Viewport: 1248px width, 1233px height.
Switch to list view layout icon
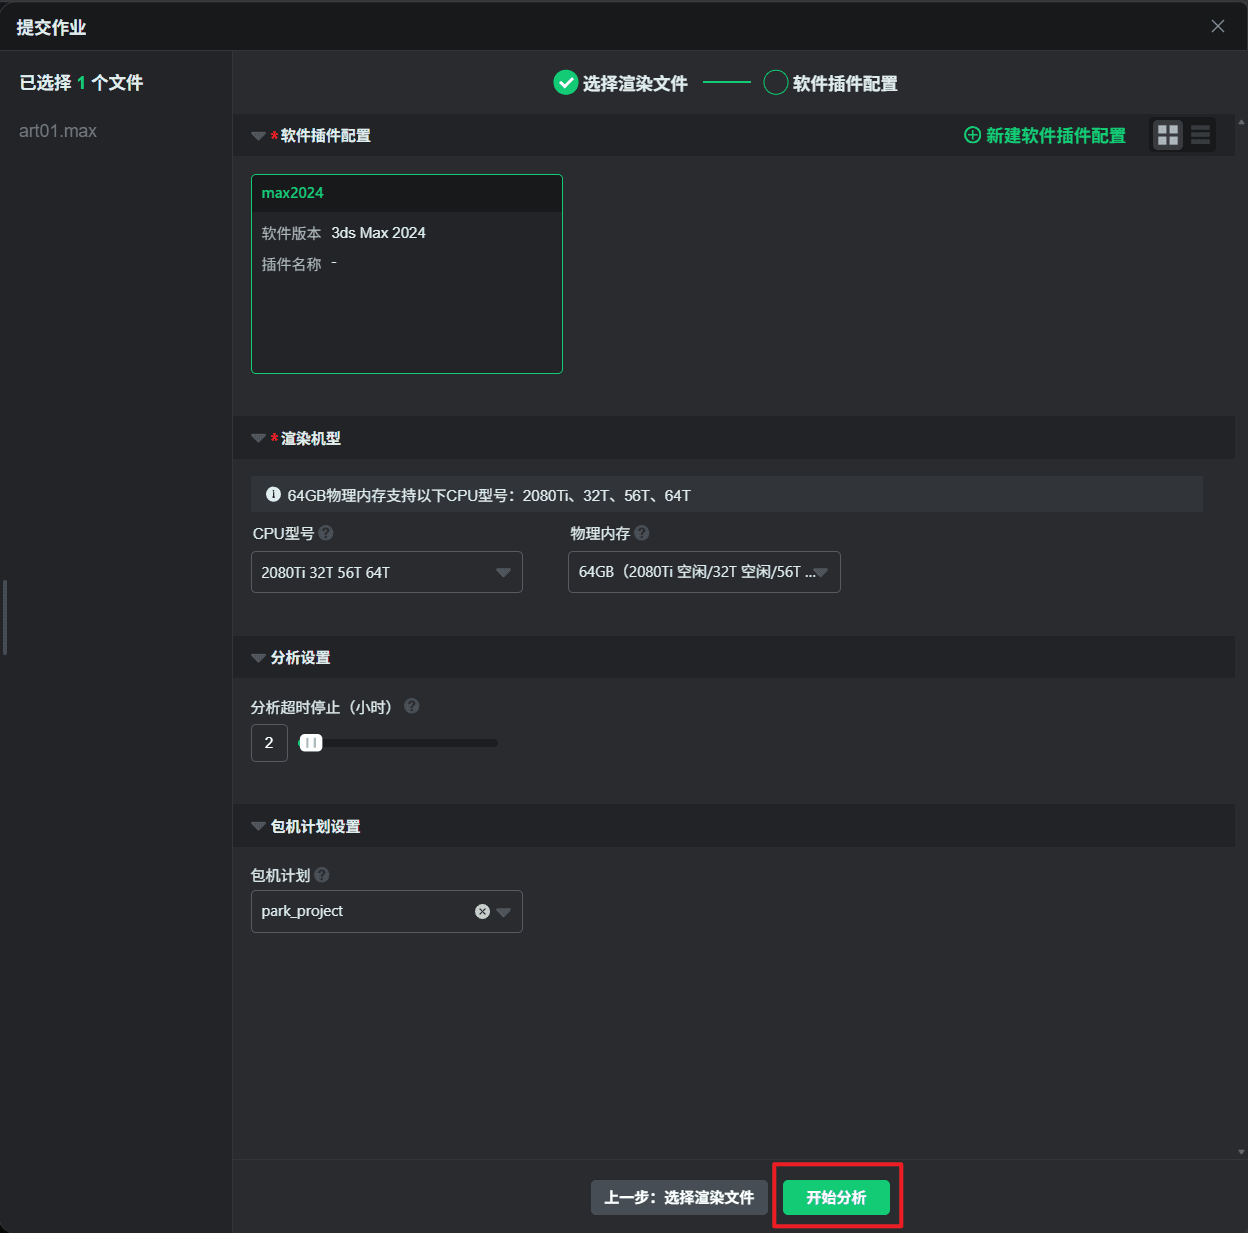coord(1200,135)
